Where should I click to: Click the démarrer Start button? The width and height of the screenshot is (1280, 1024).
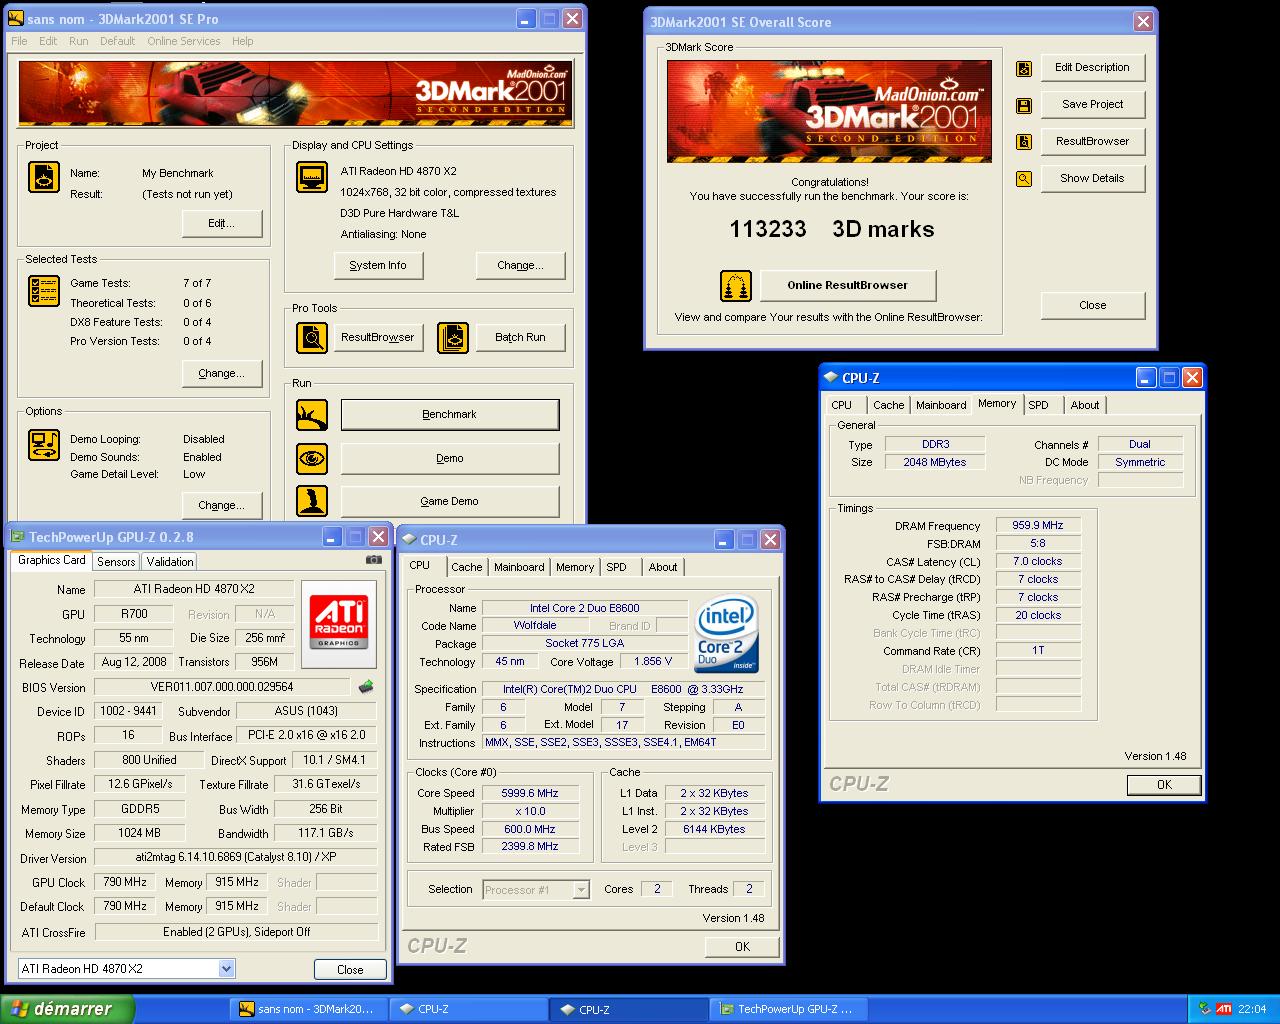point(67,1009)
